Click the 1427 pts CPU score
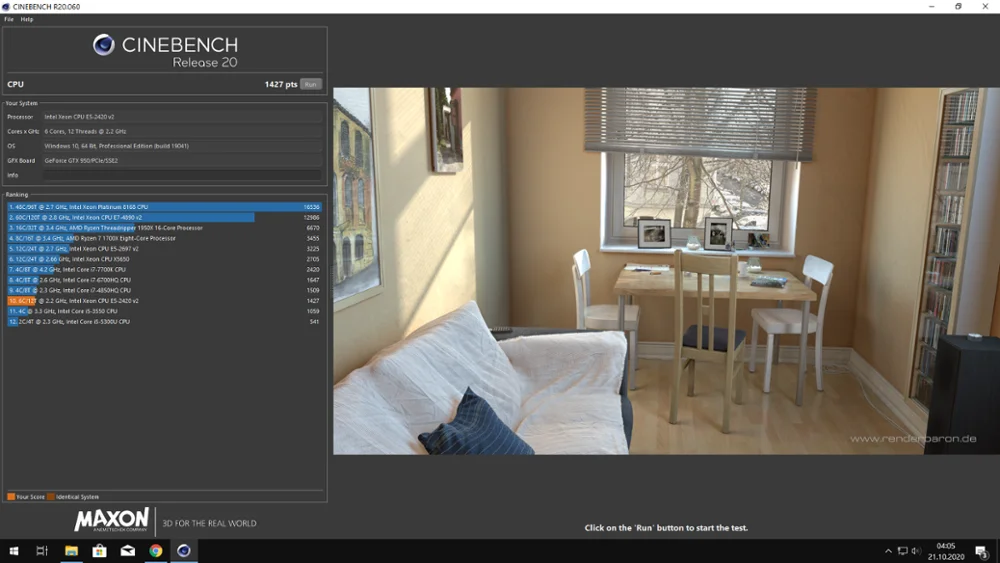The image size is (1000, 563). coord(281,84)
